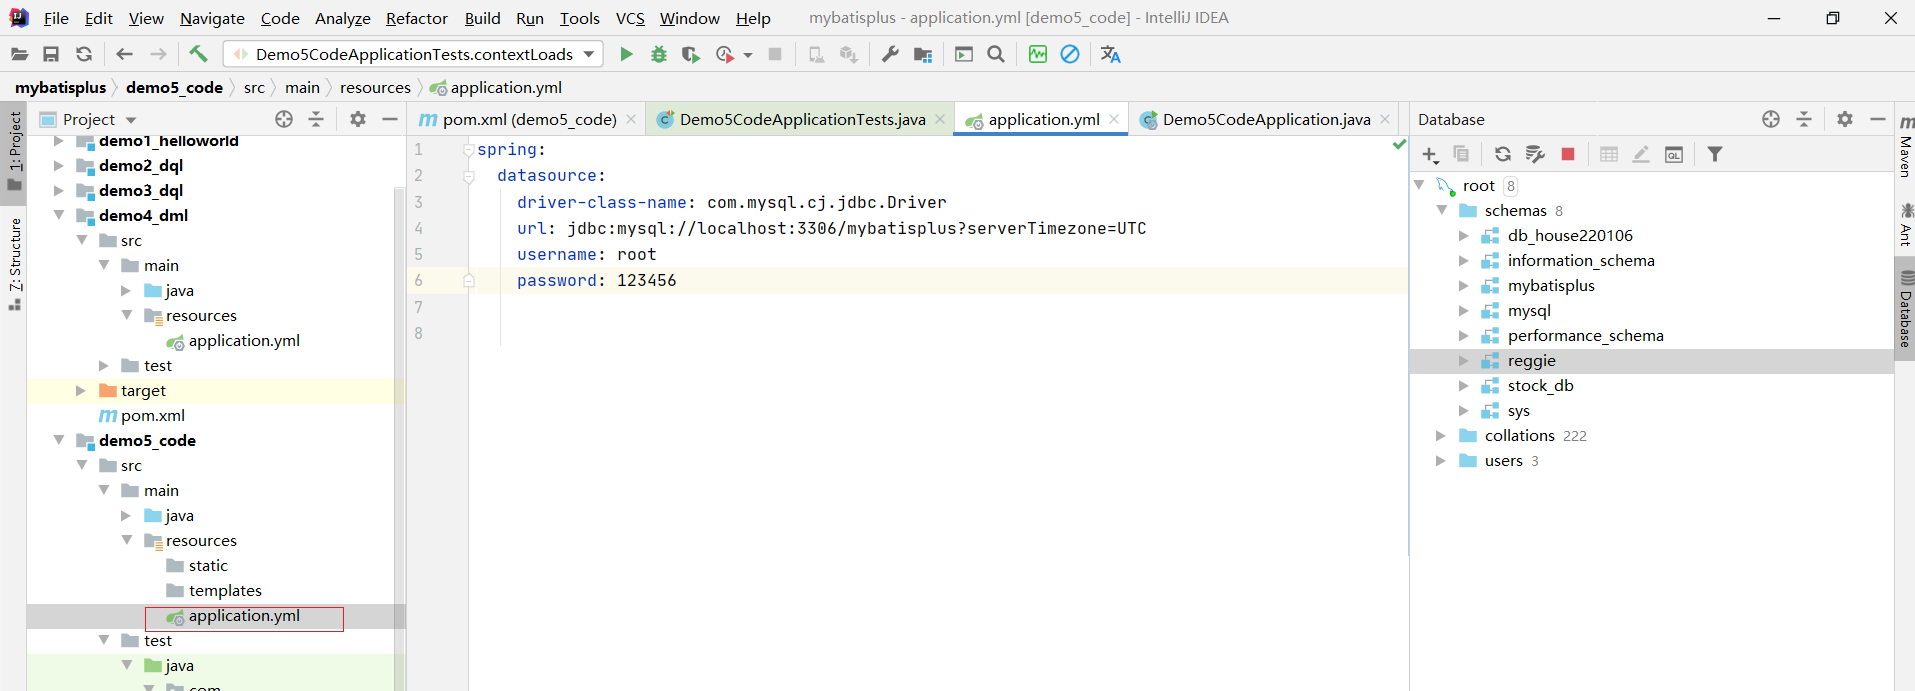Select the stock_db schema

pyautogui.click(x=1540, y=386)
